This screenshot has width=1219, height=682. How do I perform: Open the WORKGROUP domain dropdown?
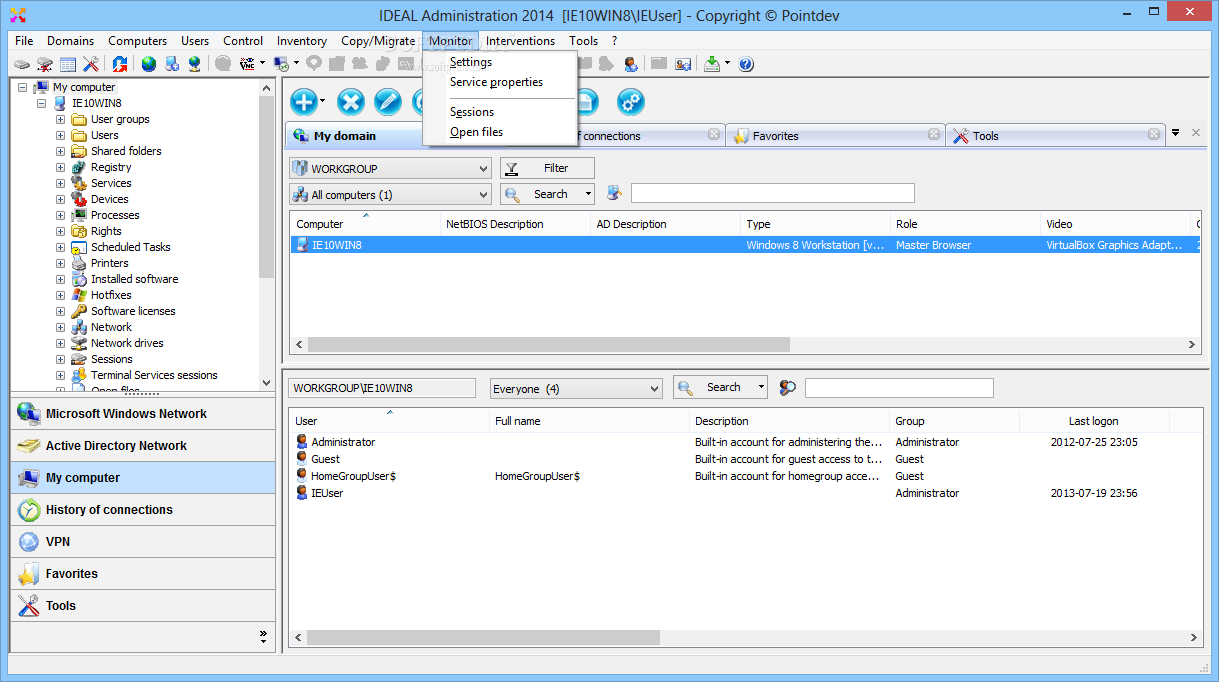pos(390,169)
